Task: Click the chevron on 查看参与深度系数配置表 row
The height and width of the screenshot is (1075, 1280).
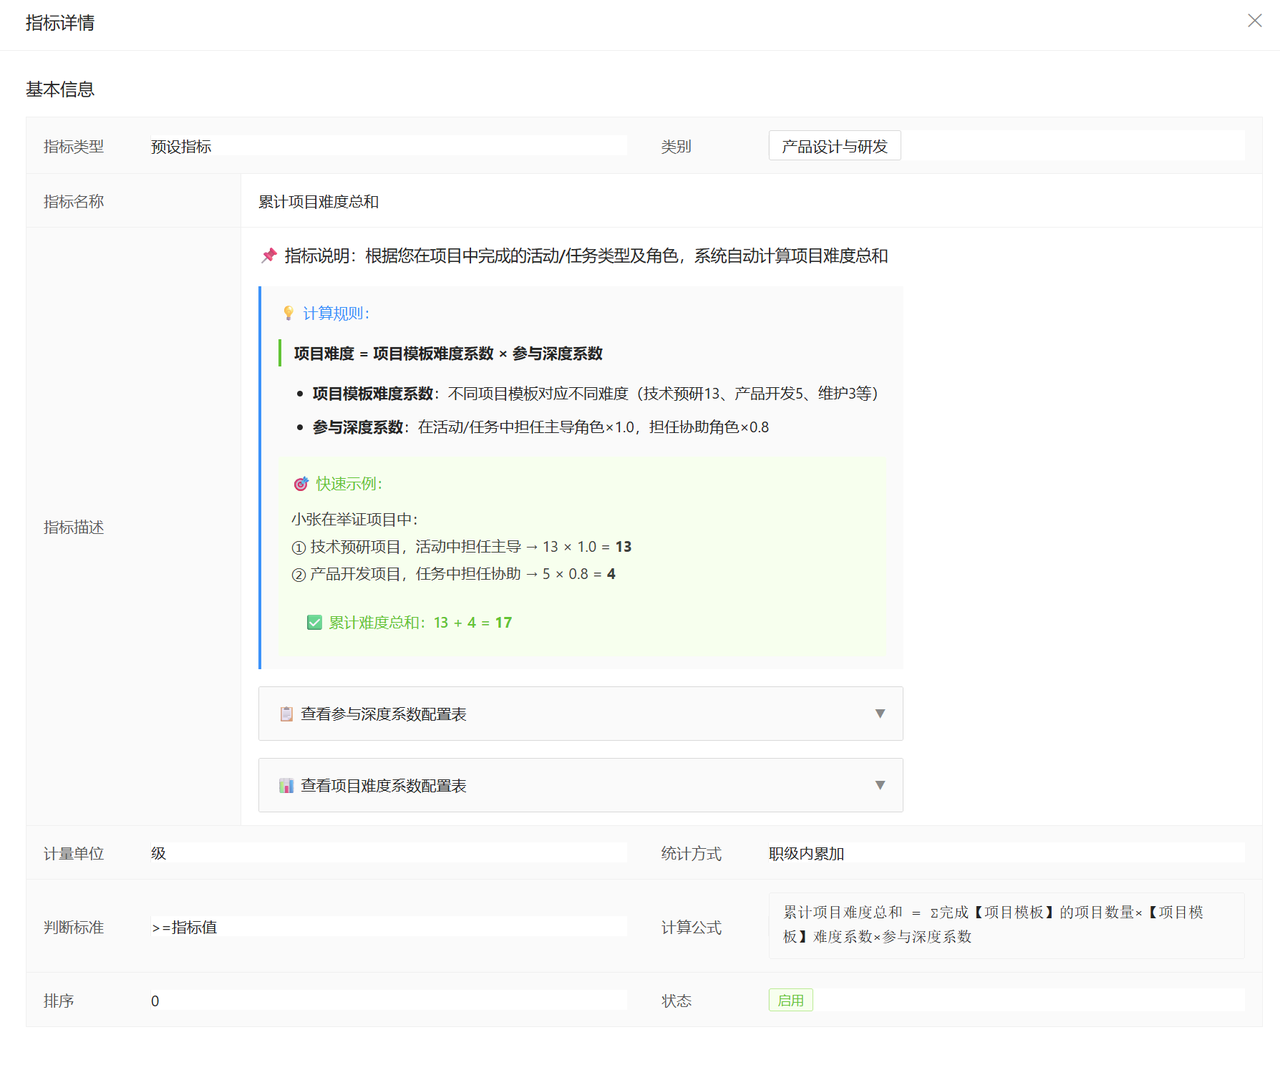Action: pyautogui.click(x=880, y=713)
